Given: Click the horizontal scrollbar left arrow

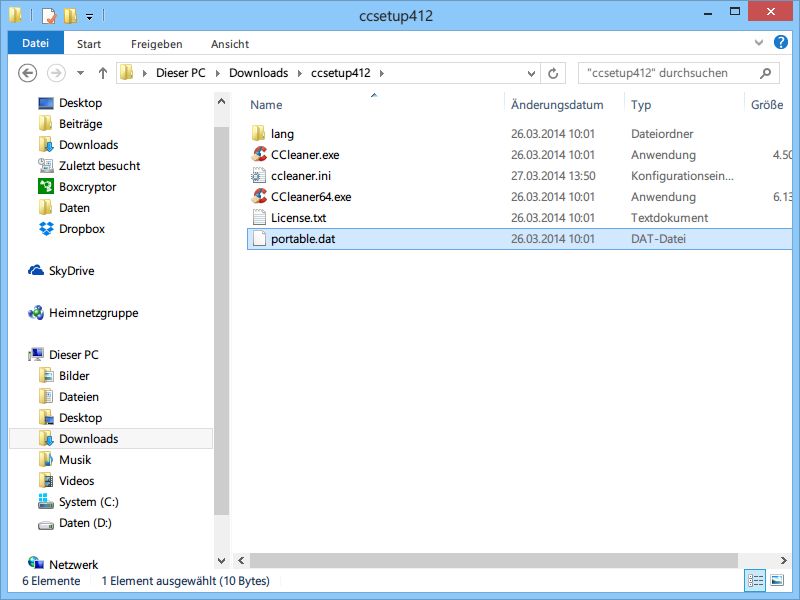Looking at the screenshot, I should 241,560.
